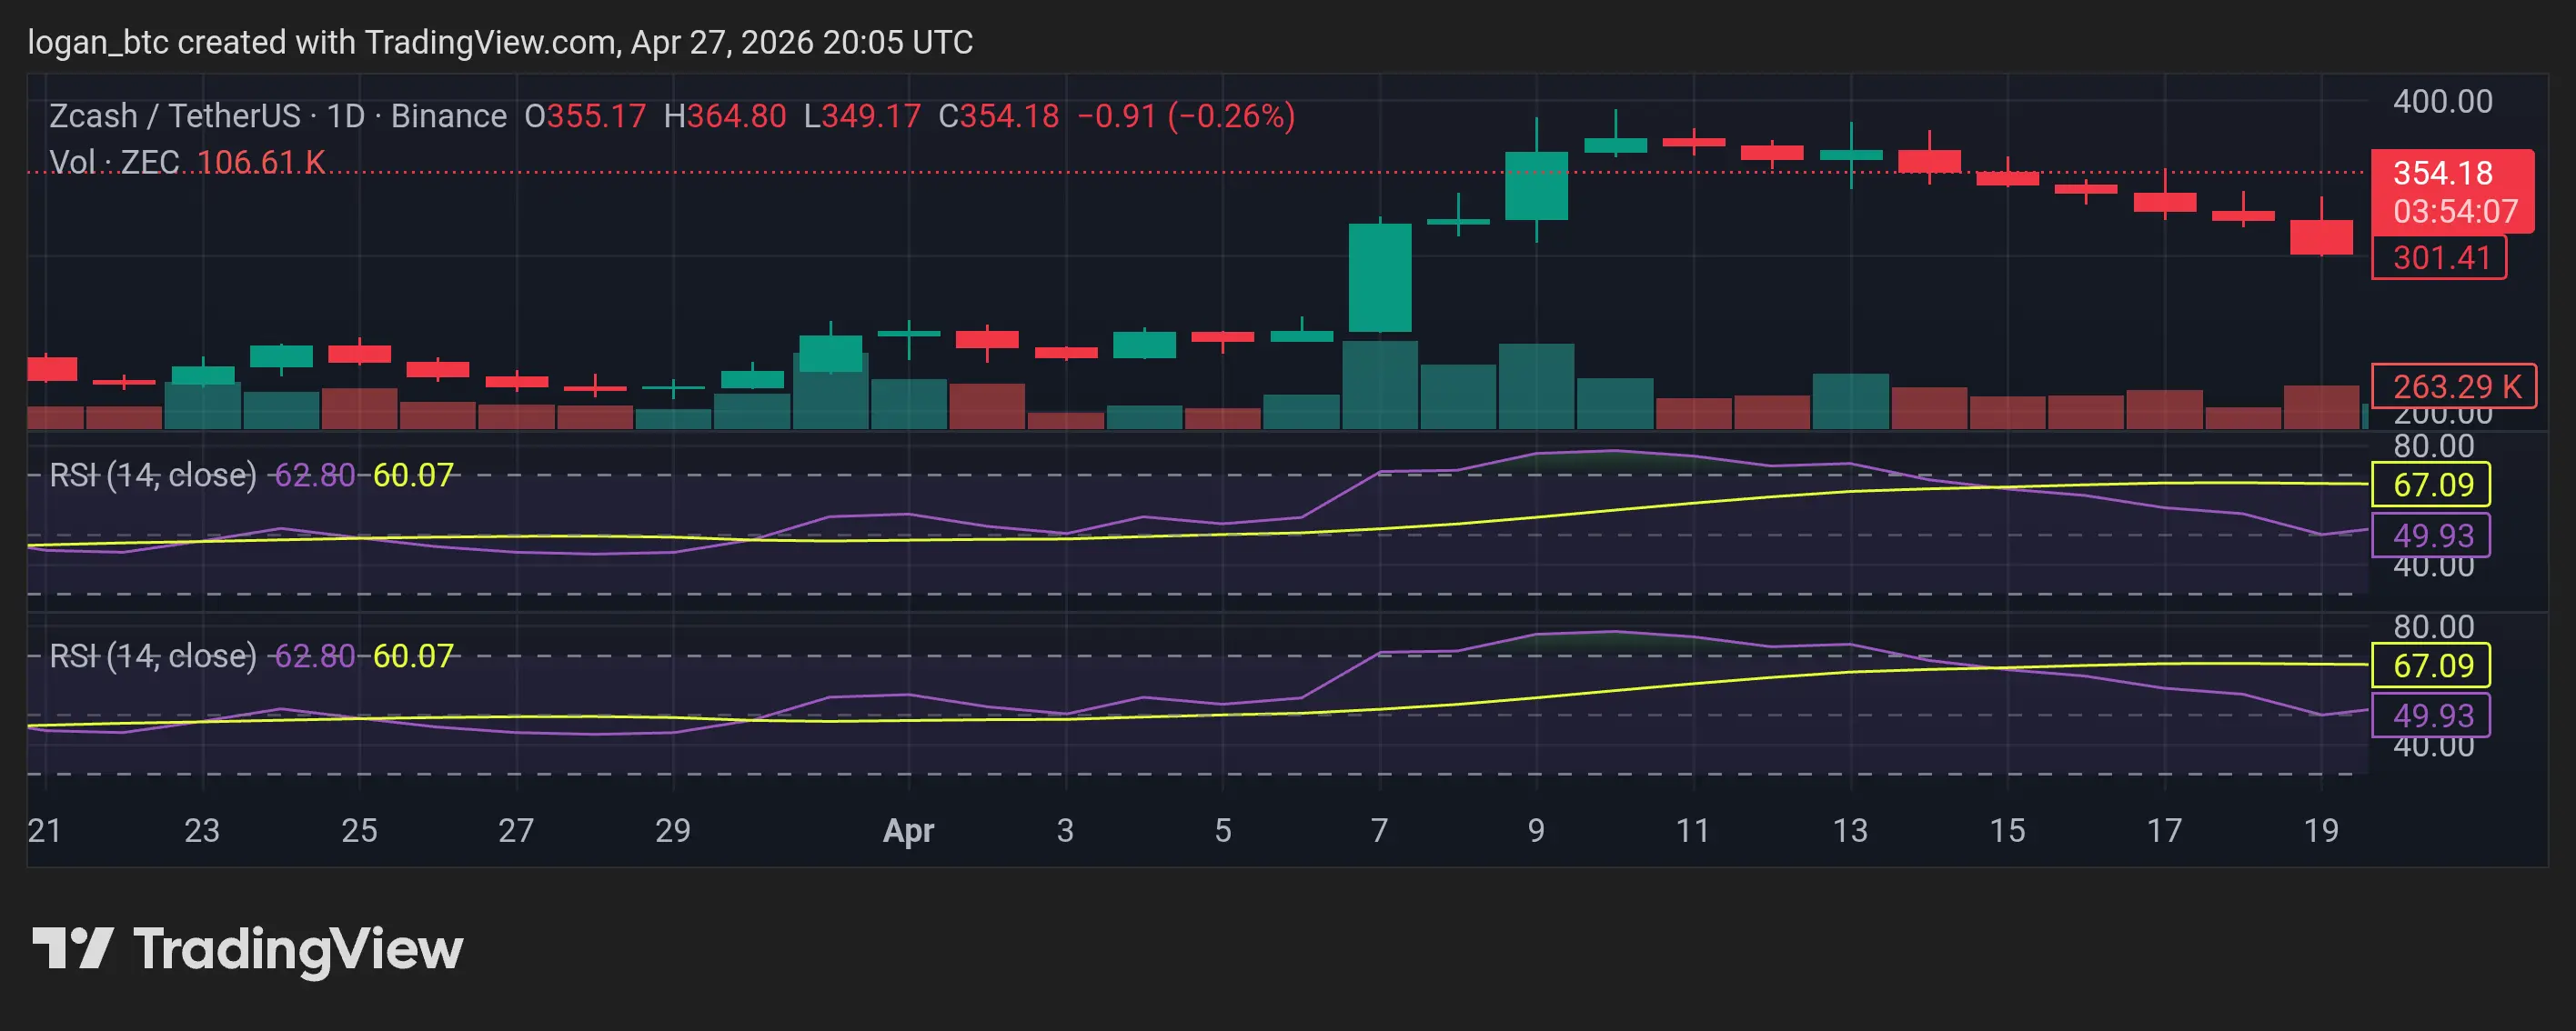Click the tall green candle above April 7

[1380, 278]
